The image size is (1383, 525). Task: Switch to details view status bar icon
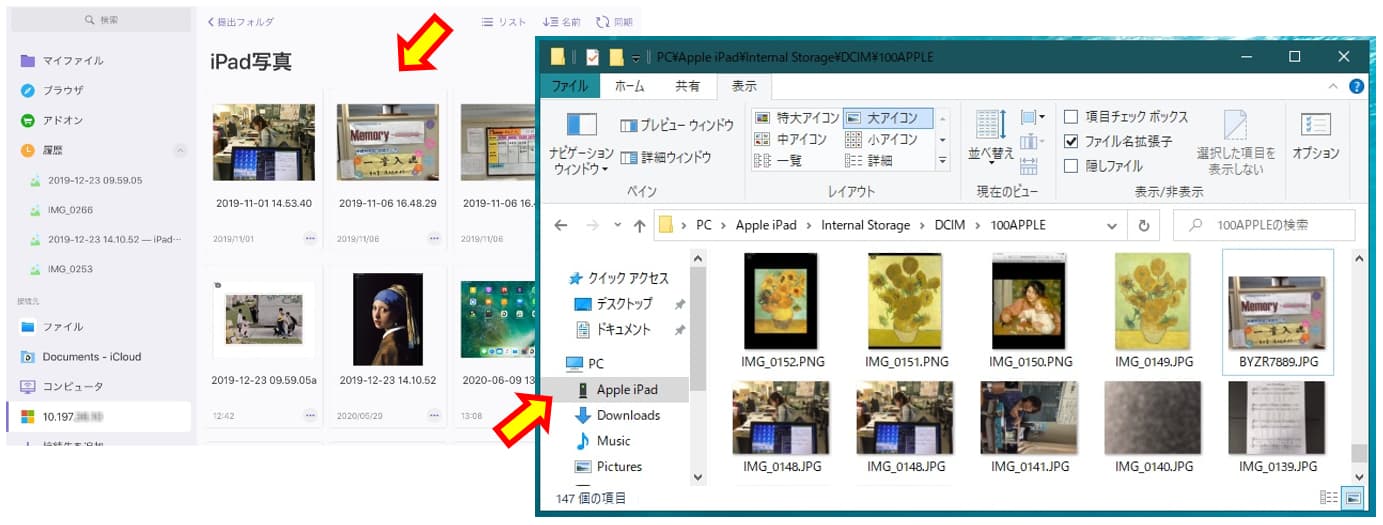pos(1329,497)
